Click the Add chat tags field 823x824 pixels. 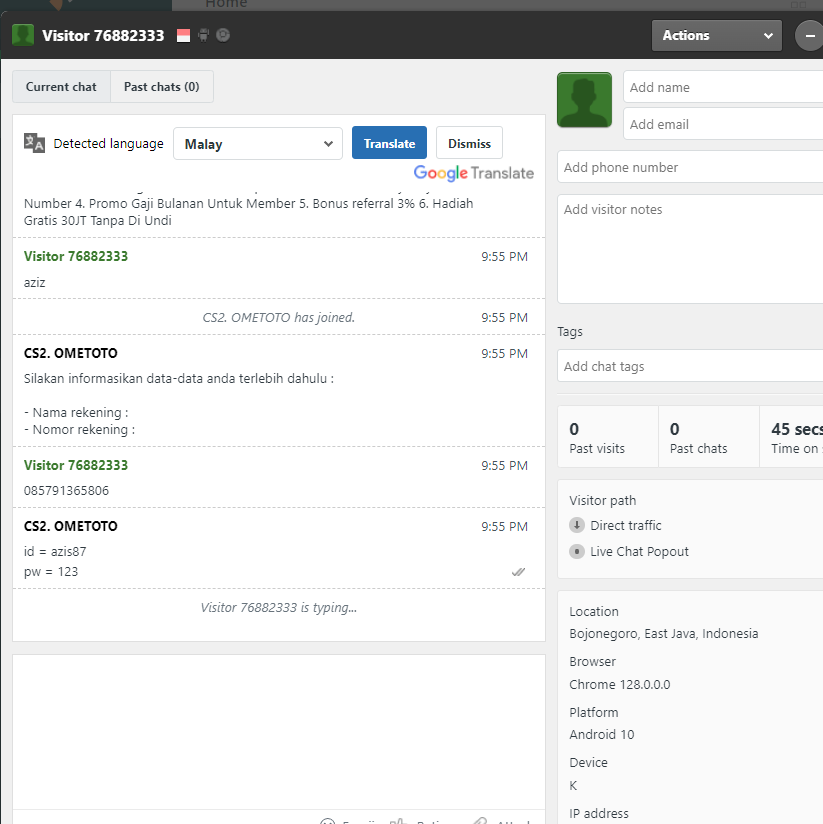click(690, 366)
